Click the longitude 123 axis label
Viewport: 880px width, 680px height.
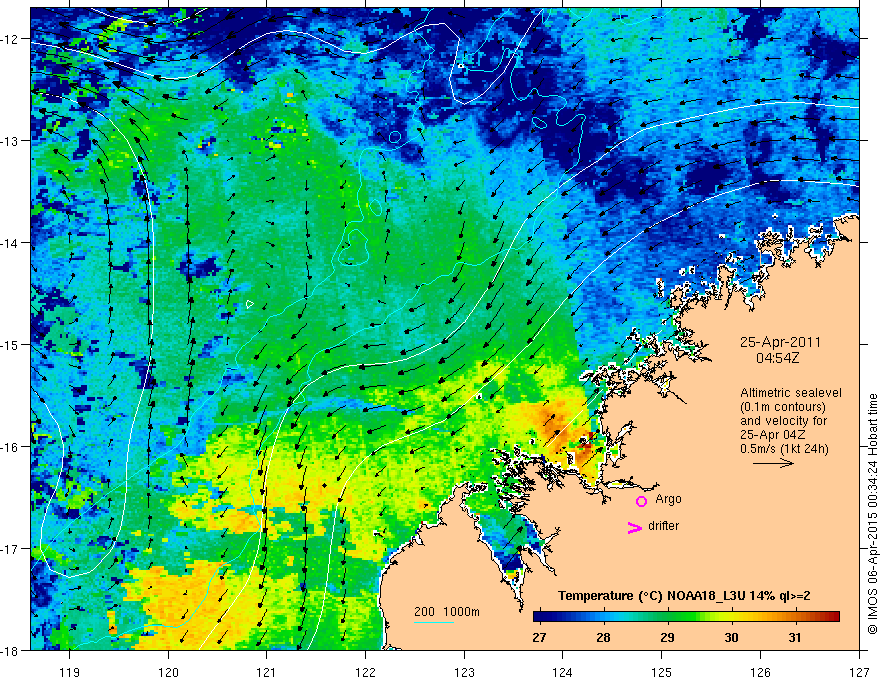coord(464,672)
